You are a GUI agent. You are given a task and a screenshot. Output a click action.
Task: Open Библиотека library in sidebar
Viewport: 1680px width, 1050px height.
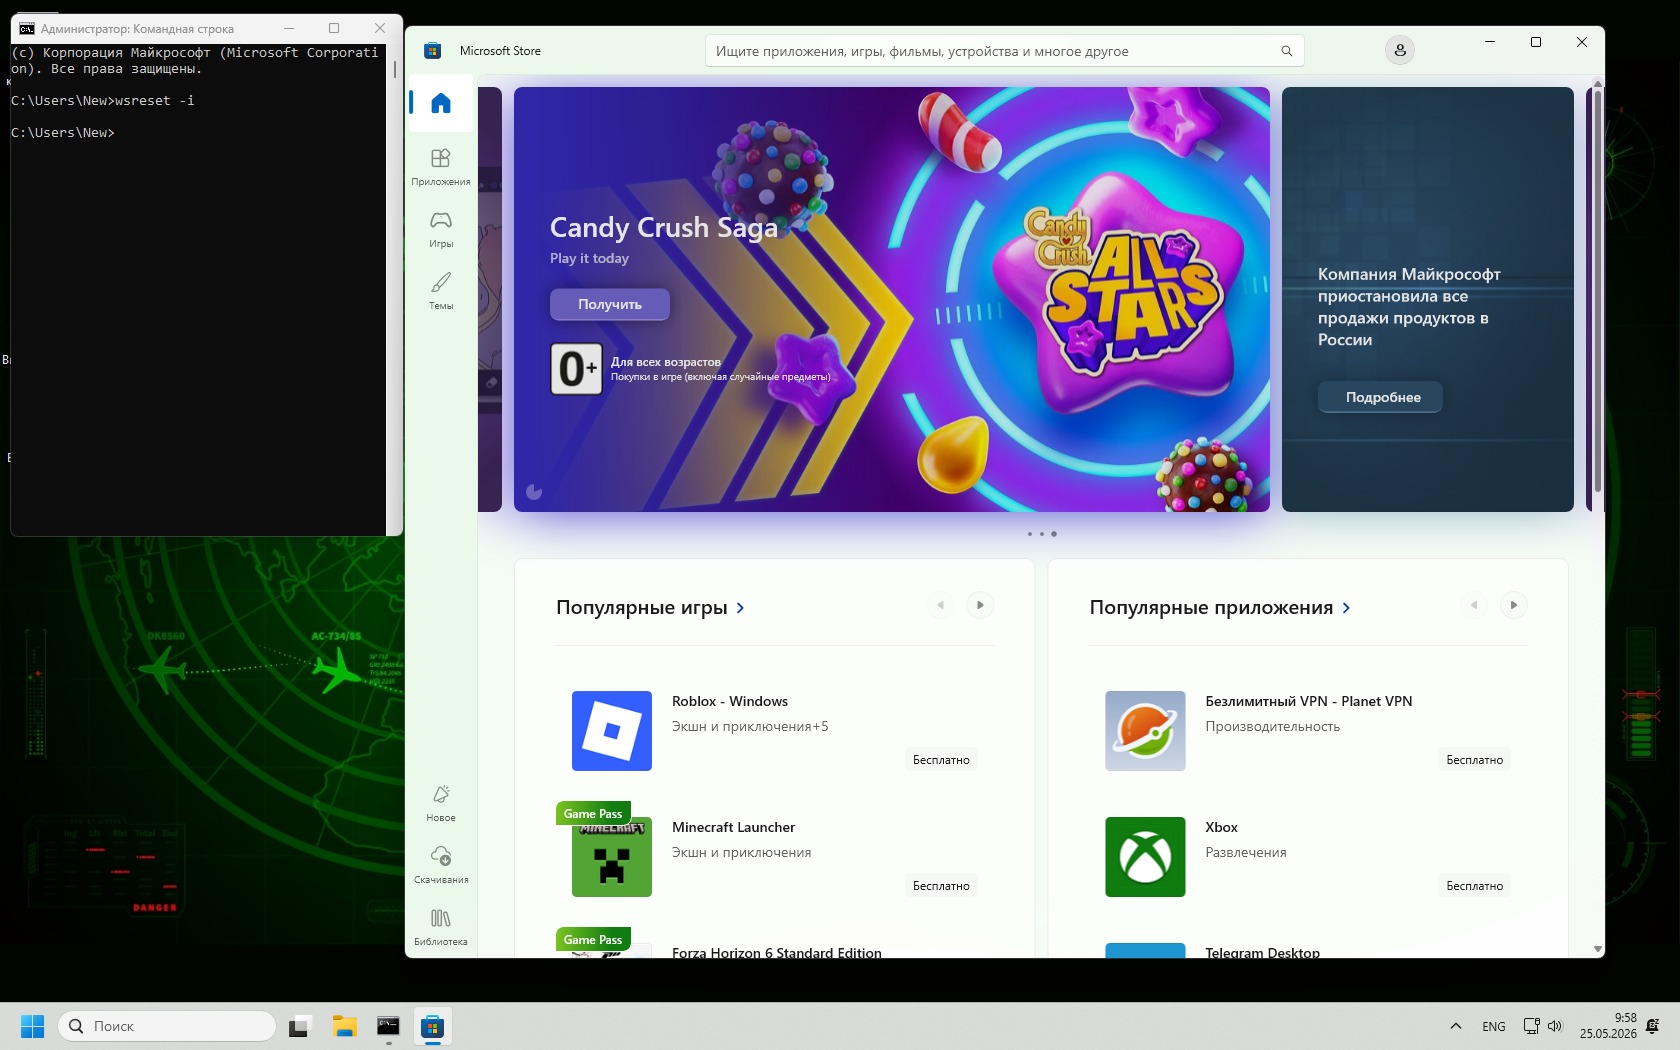point(441,927)
